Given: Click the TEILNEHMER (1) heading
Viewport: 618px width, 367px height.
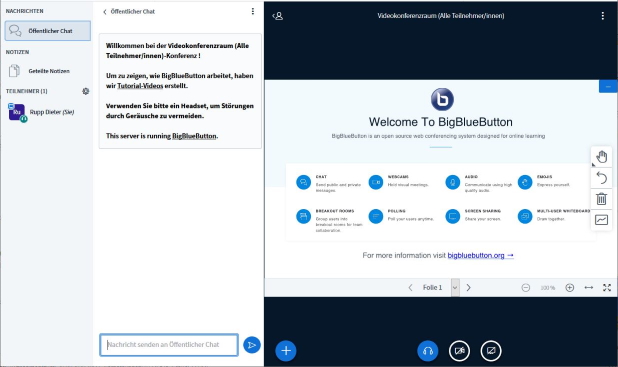Looking at the screenshot, I should 26,91.
